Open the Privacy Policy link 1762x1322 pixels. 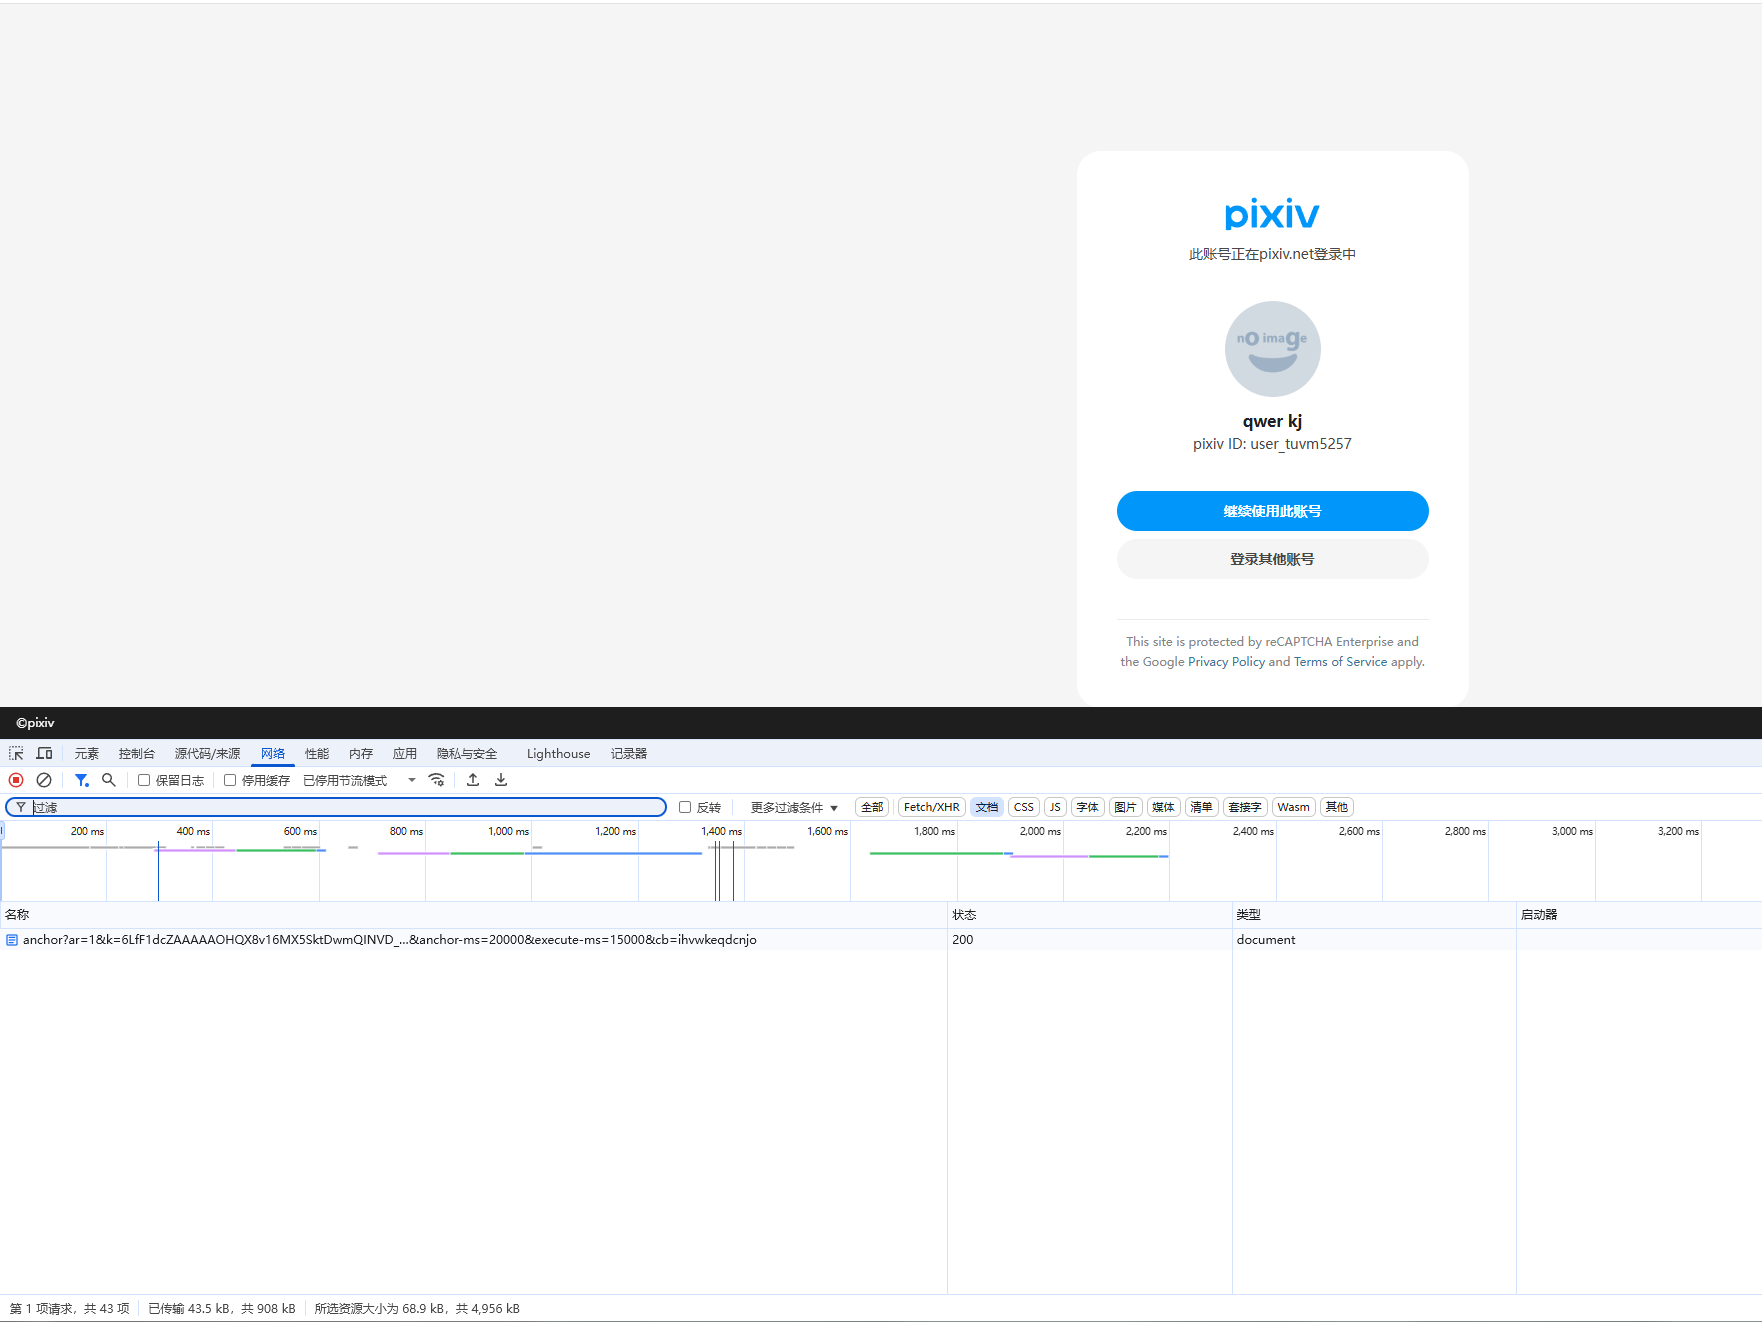1226,662
